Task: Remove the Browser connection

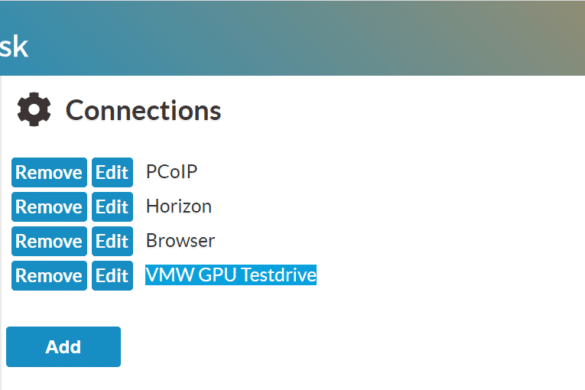Action: point(49,241)
